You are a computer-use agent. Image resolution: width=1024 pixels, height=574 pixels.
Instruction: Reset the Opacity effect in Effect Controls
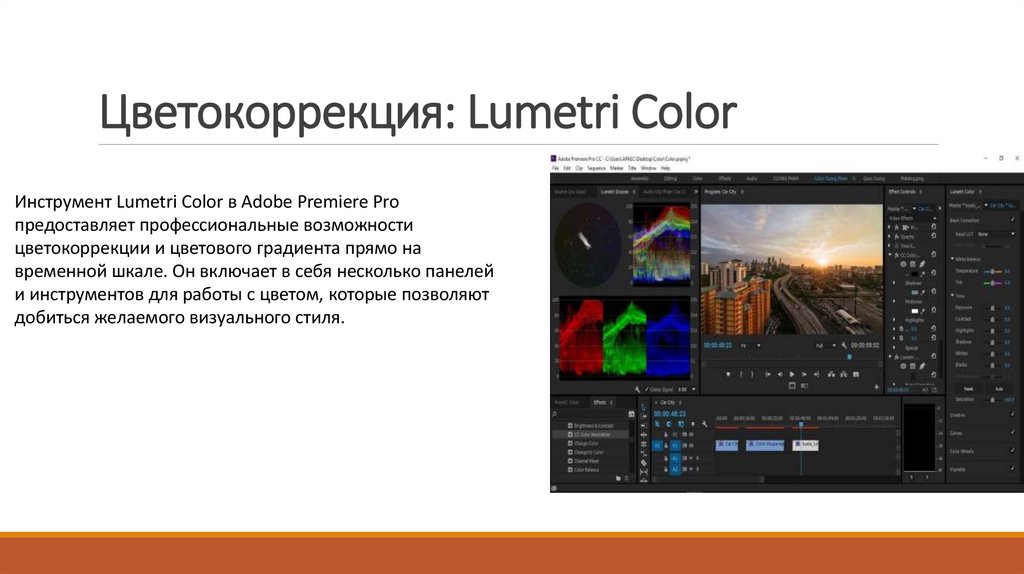(934, 236)
